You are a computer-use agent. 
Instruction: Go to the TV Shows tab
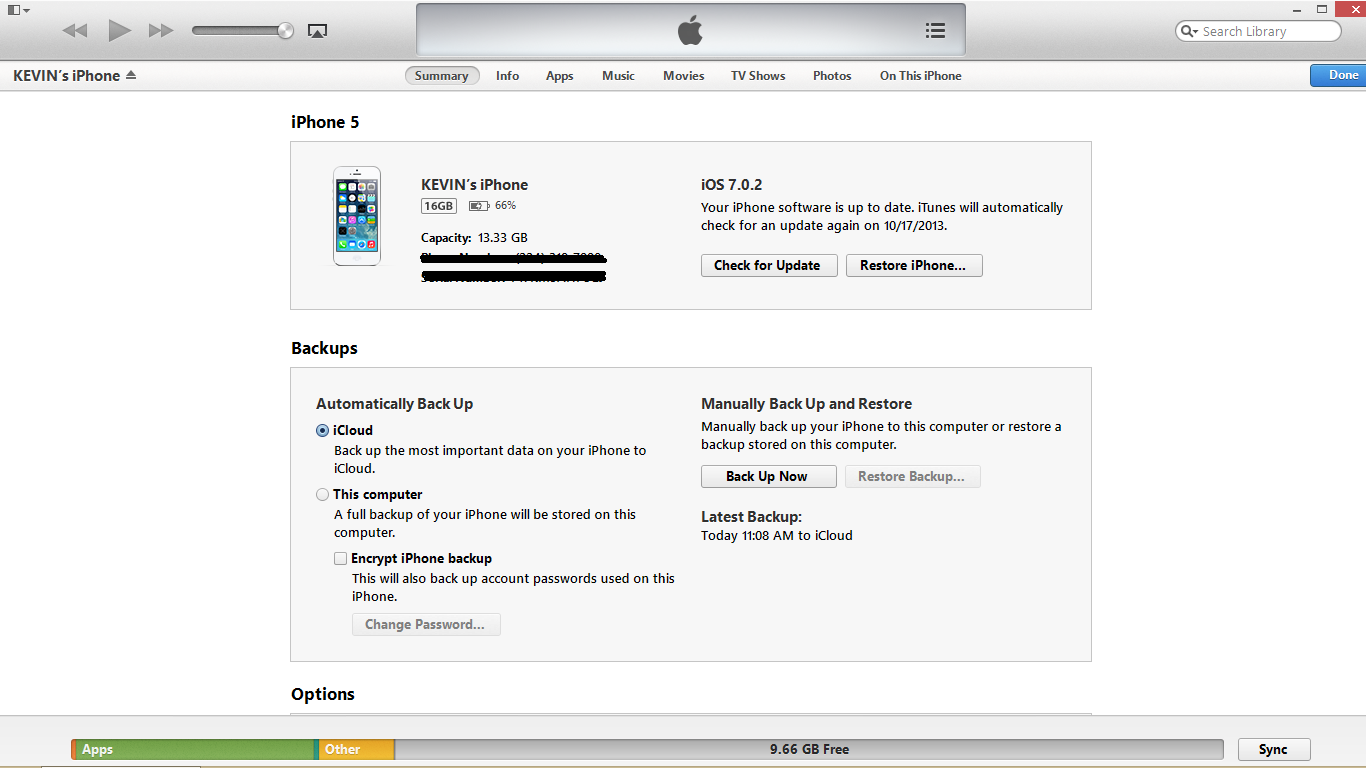click(x=758, y=76)
